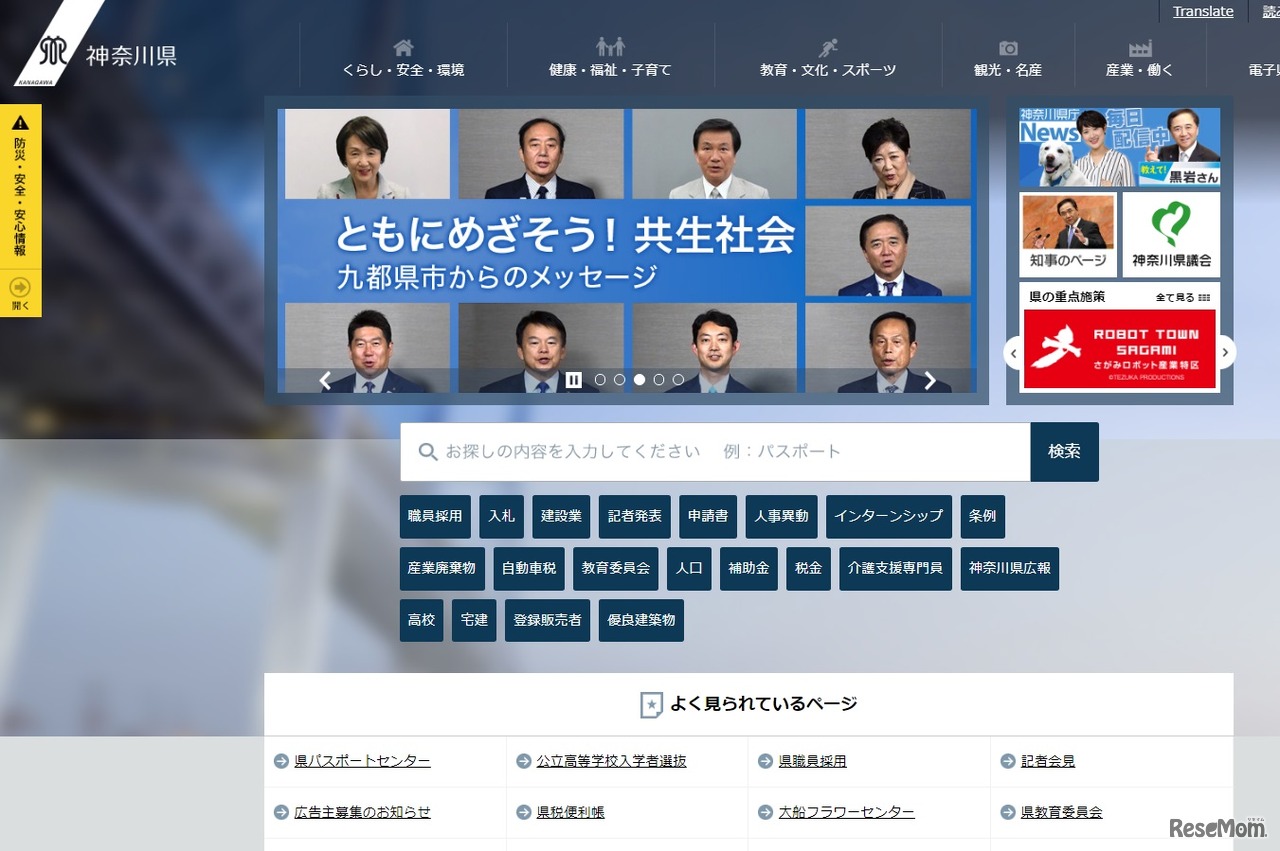Select the 建設業 keyword tag
Screen dimensions: 1280x851
click(561, 517)
